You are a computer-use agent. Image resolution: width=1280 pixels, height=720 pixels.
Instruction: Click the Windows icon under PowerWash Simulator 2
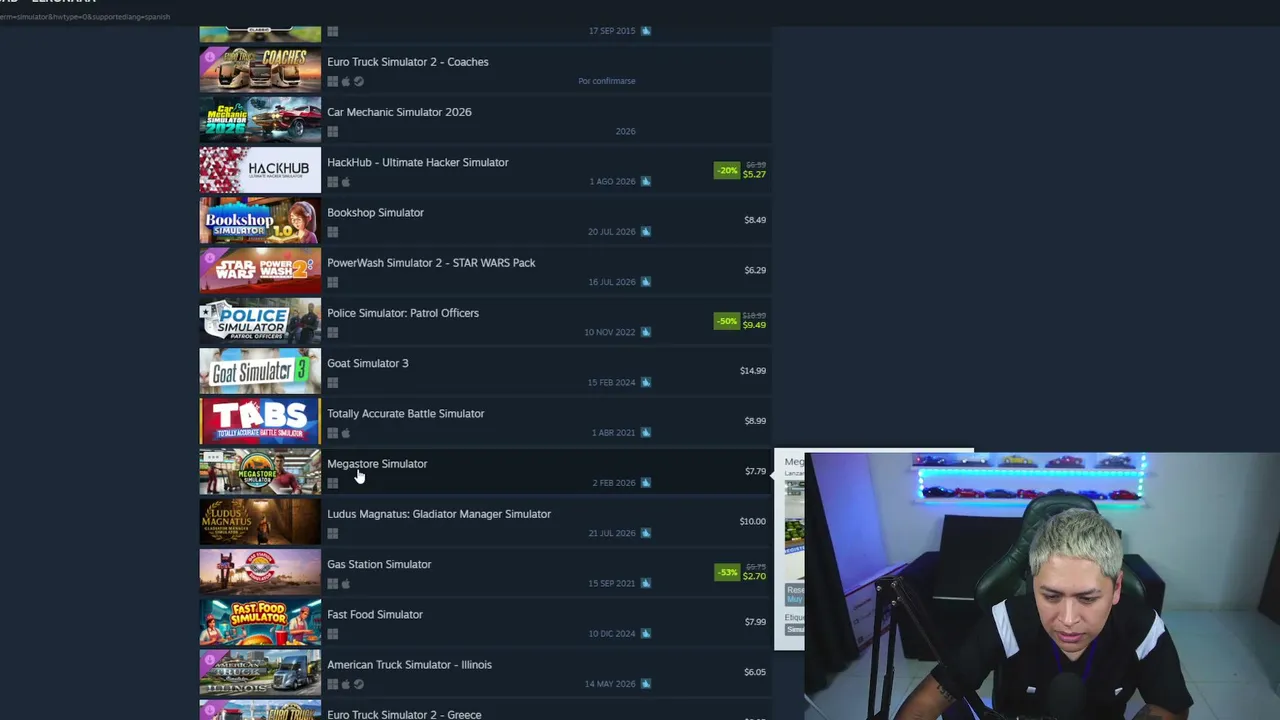[x=333, y=282]
